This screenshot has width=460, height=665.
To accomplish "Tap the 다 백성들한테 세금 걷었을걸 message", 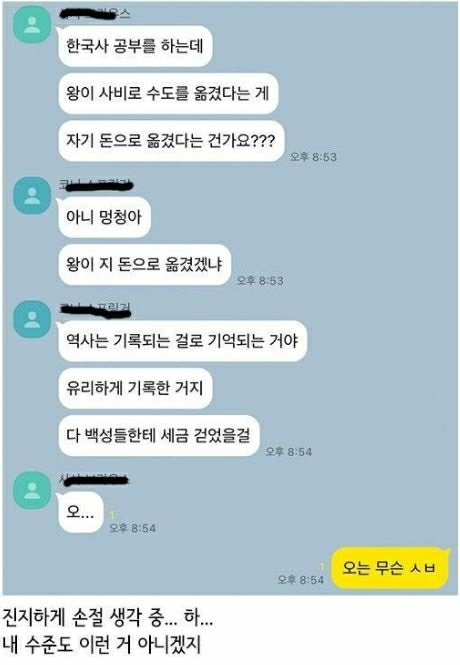I will [x=159, y=436].
